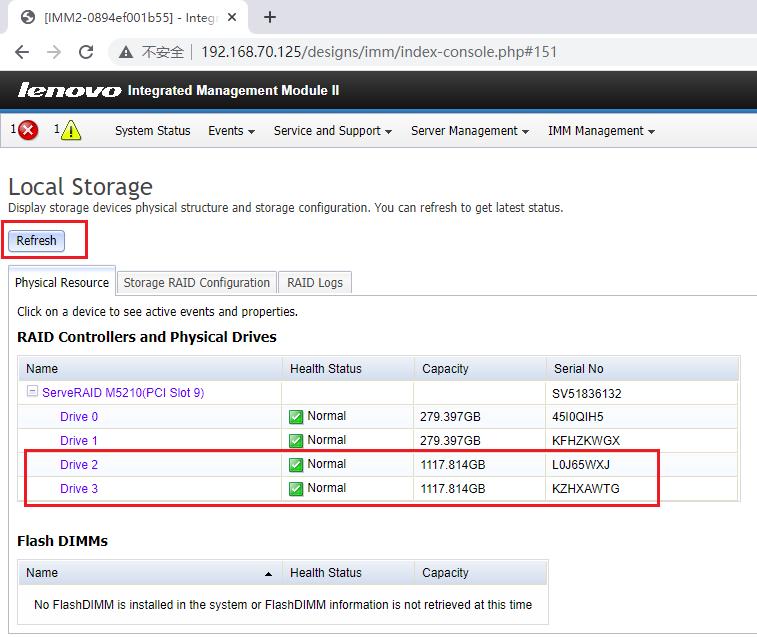Open the Drive 0 link
Image resolution: width=757 pixels, height=637 pixels.
pyautogui.click(x=79, y=417)
